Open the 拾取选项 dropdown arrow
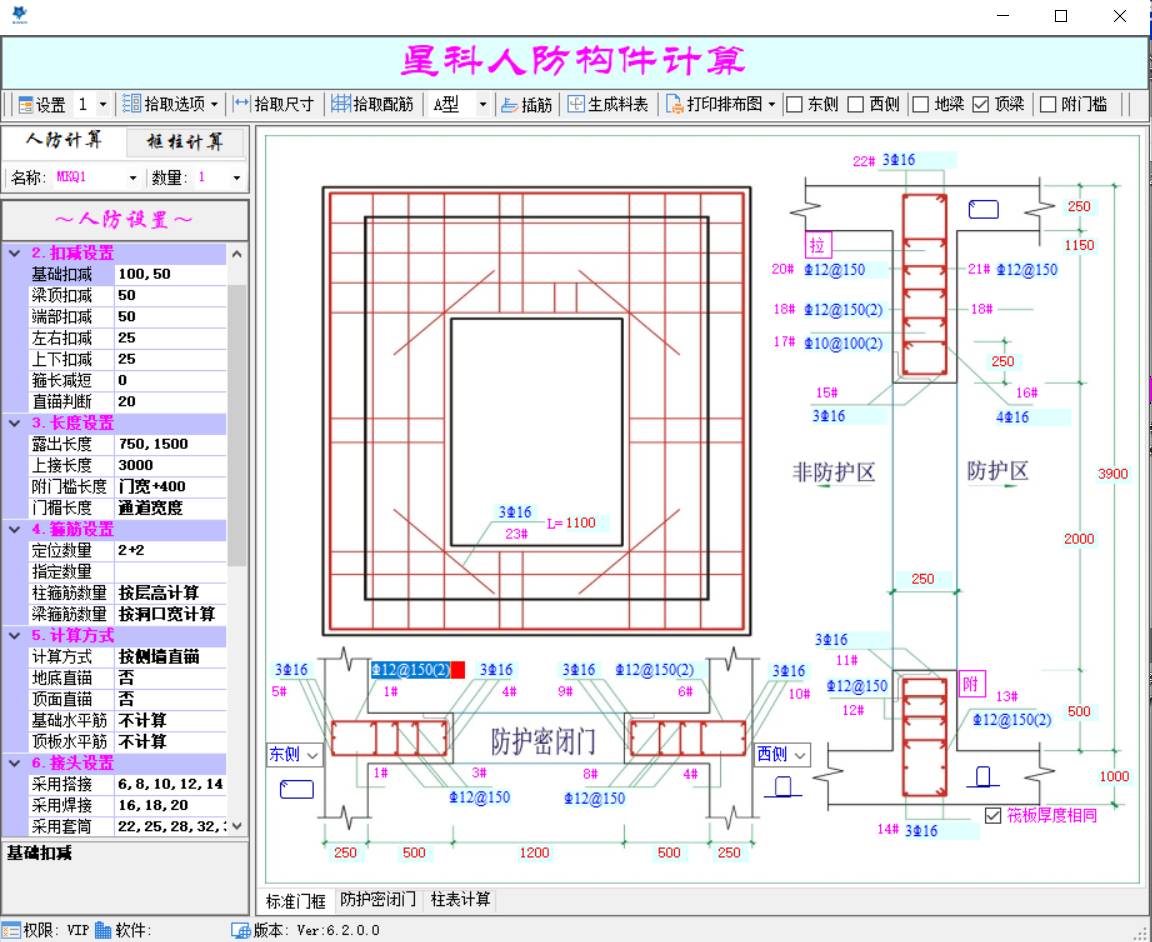1152x942 pixels. click(215, 104)
